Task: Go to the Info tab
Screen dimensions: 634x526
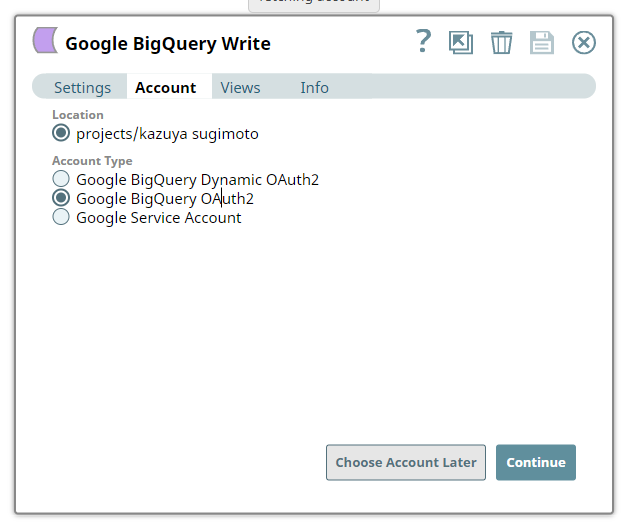Action: [x=314, y=87]
